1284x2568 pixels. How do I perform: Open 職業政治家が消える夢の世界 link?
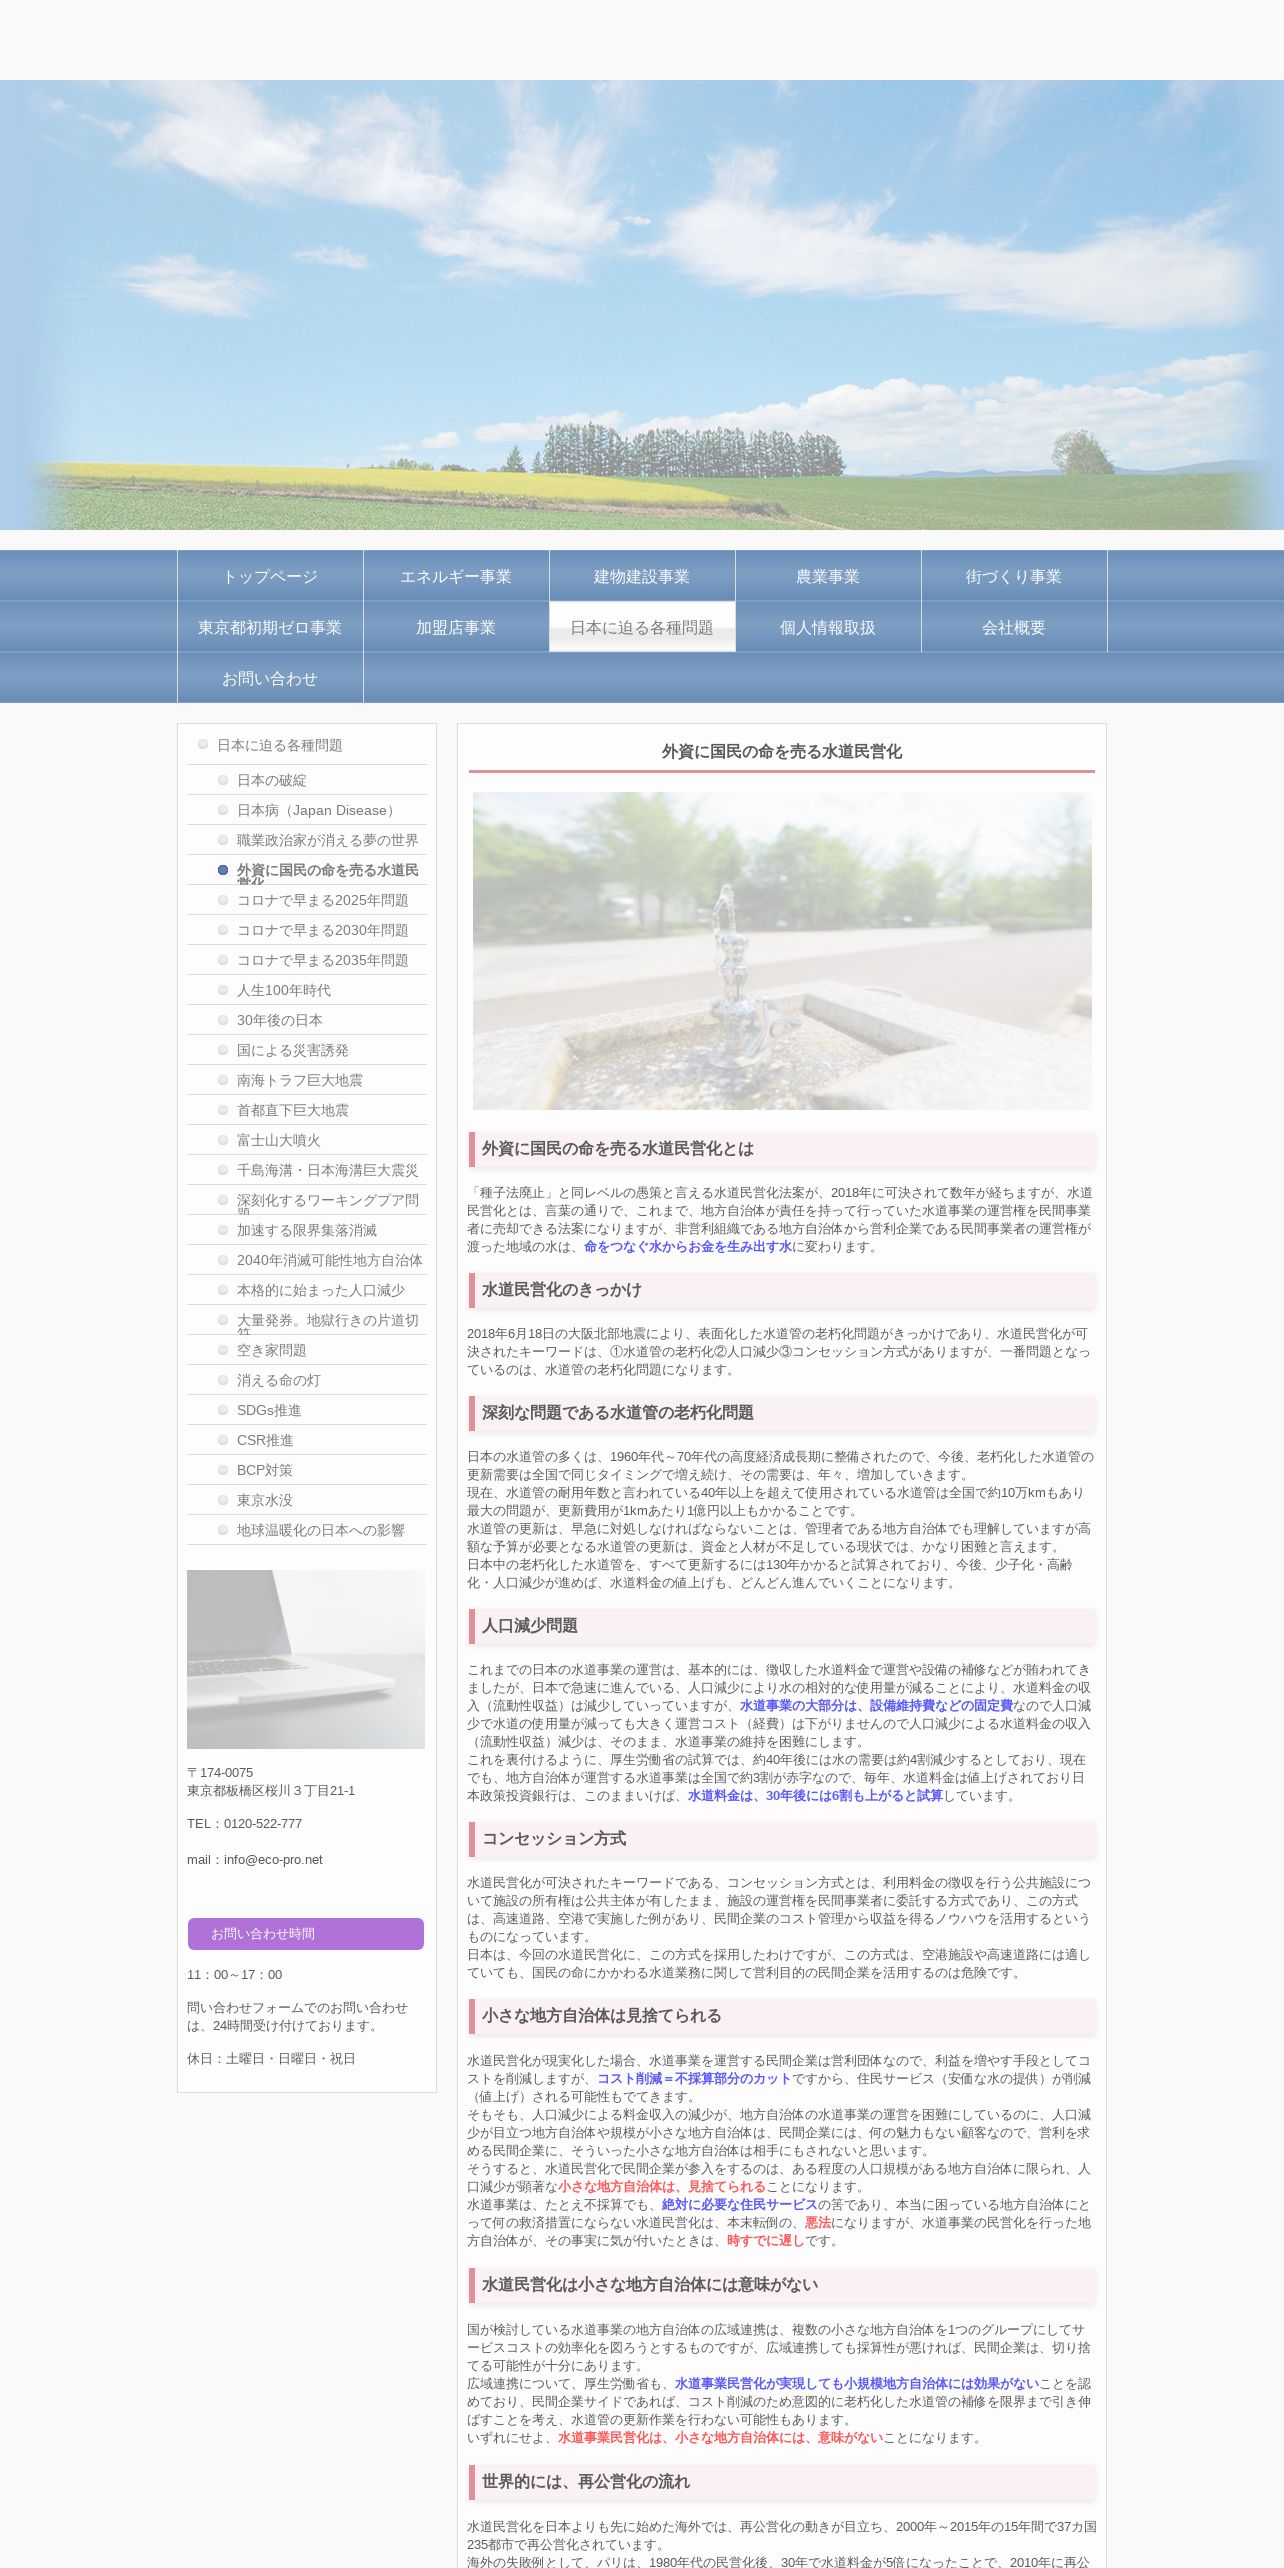click(x=307, y=840)
